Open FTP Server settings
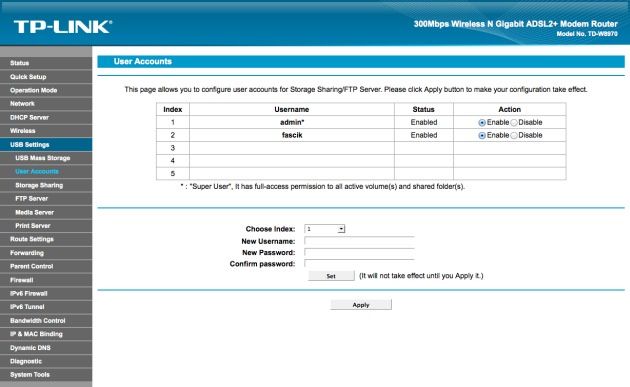Viewport: 630px width, 387px height. 46,199
